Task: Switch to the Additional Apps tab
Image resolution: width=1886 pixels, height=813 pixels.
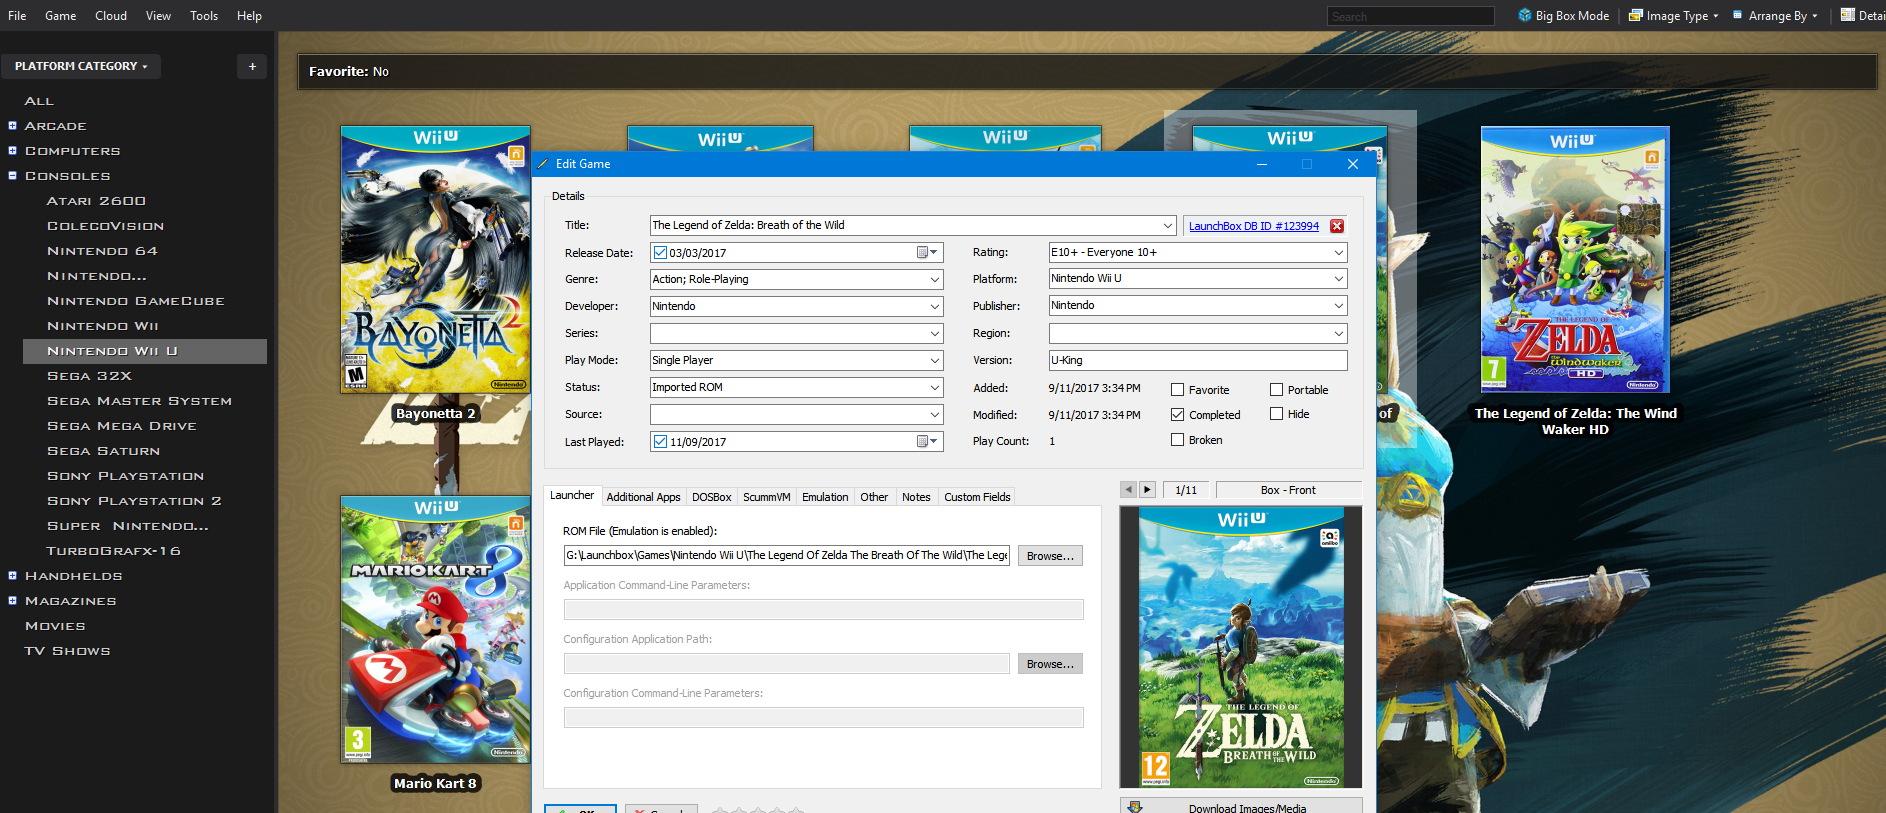Action: point(643,497)
